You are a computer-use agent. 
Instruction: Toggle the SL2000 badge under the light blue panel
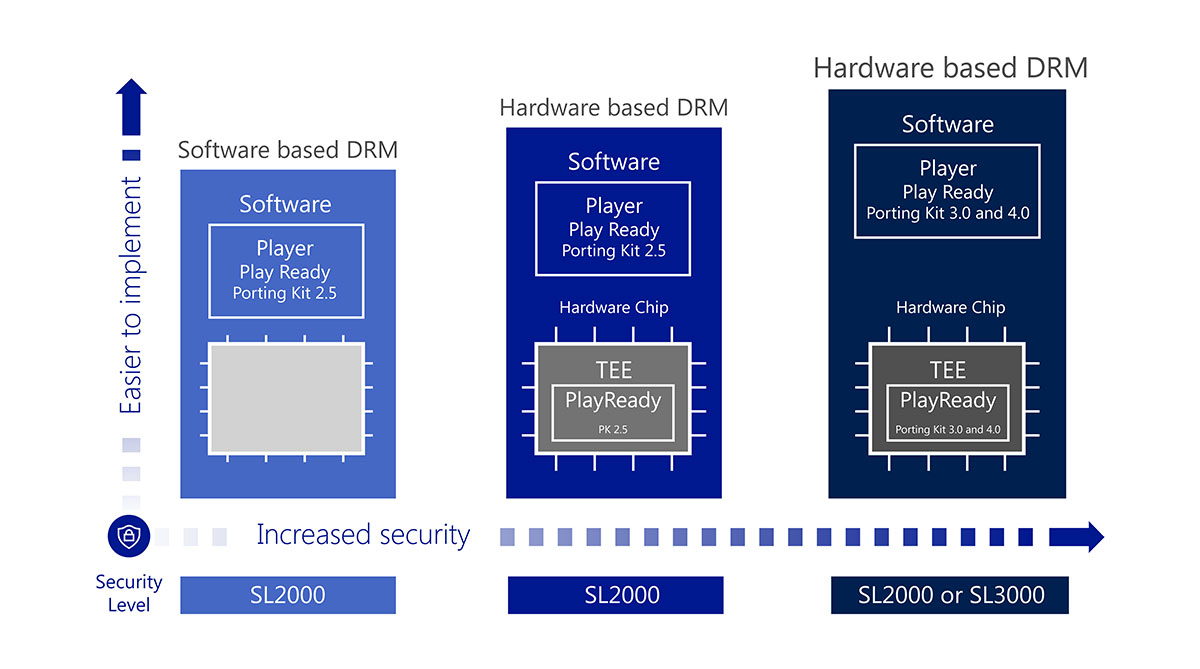287,594
